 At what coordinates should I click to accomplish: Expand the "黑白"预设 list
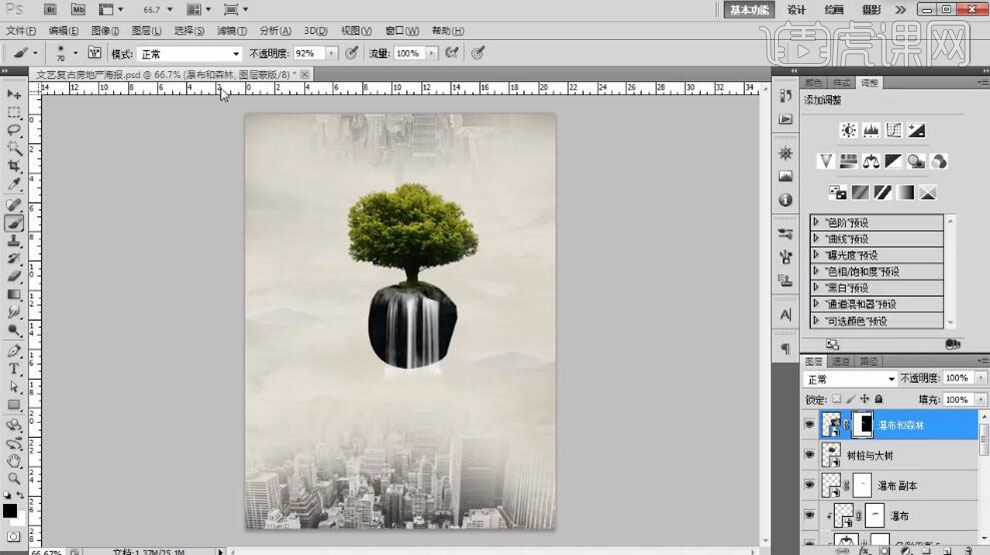coord(816,288)
